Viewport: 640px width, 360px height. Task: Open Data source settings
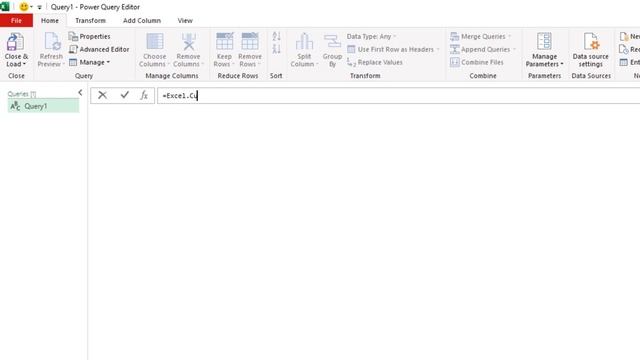coord(591,49)
